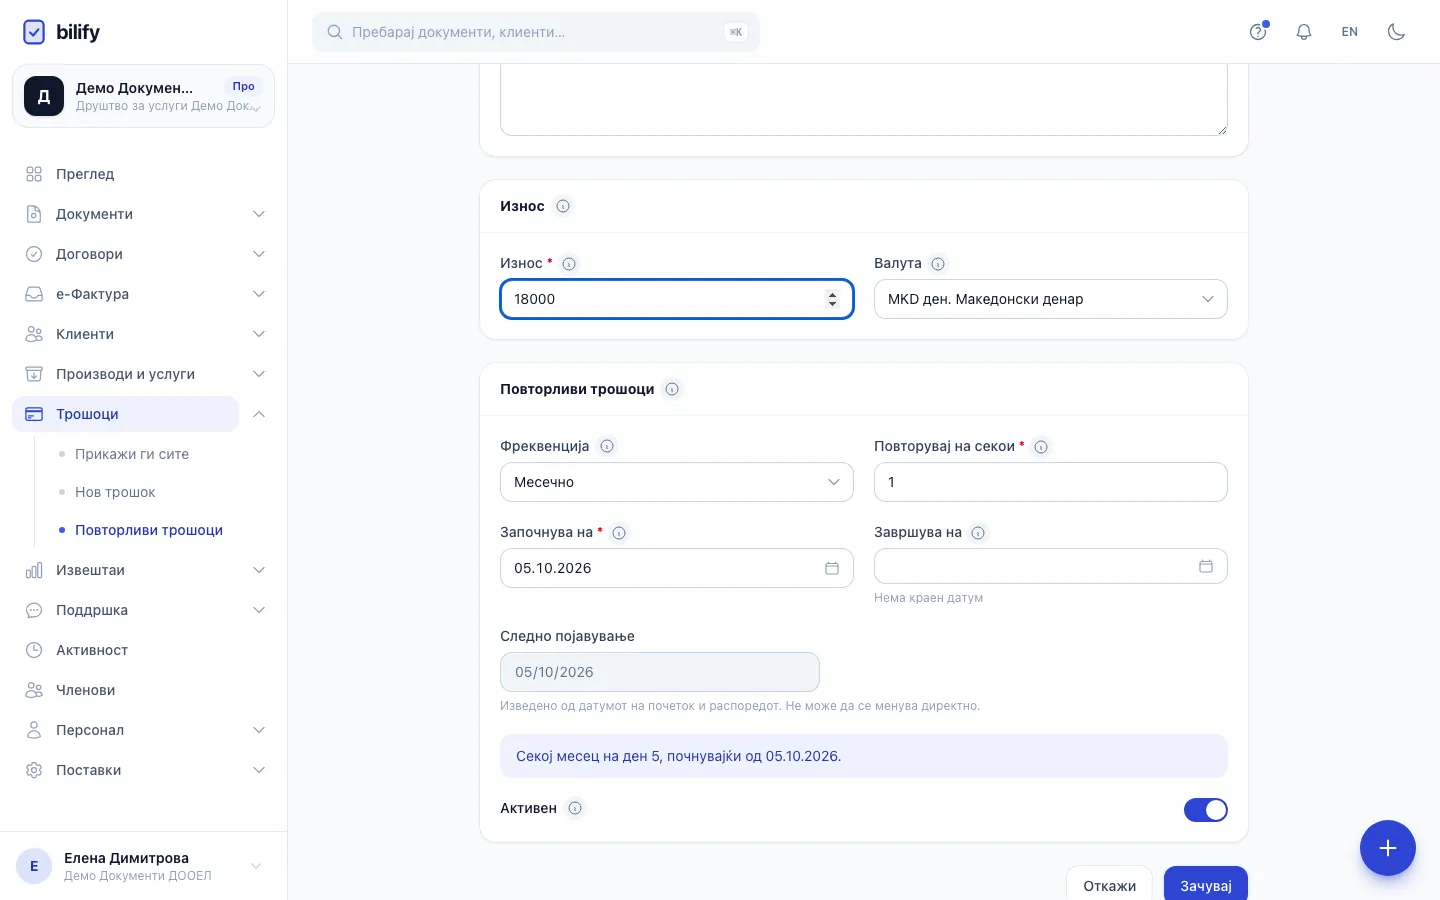Increment the Износ amount stepper
Viewport: 1440px width, 900px height.
tap(832, 294)
